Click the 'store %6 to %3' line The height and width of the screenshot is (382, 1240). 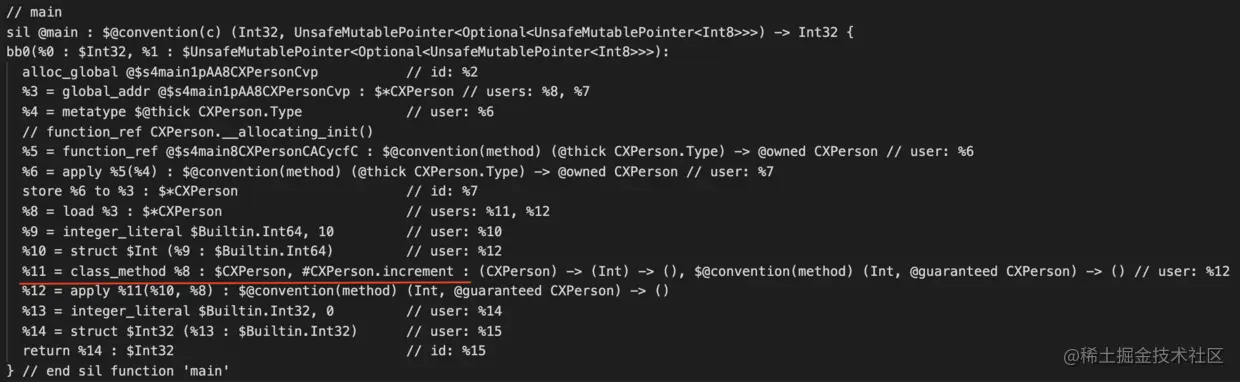point(250,192)
